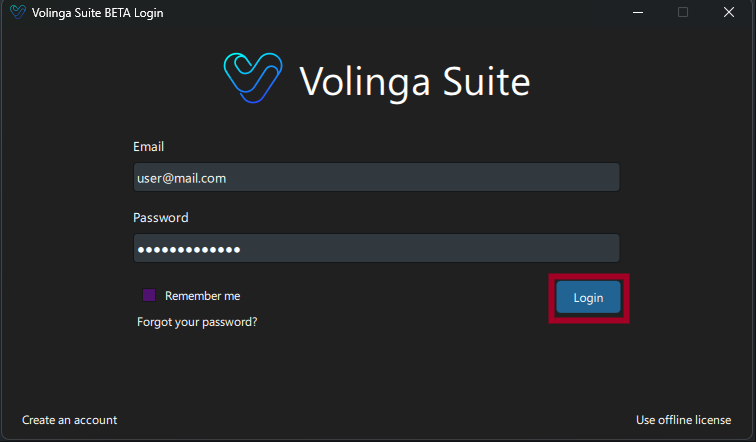Enable the Remember me checkbox
756x442 pixels.
coord(149,295)
